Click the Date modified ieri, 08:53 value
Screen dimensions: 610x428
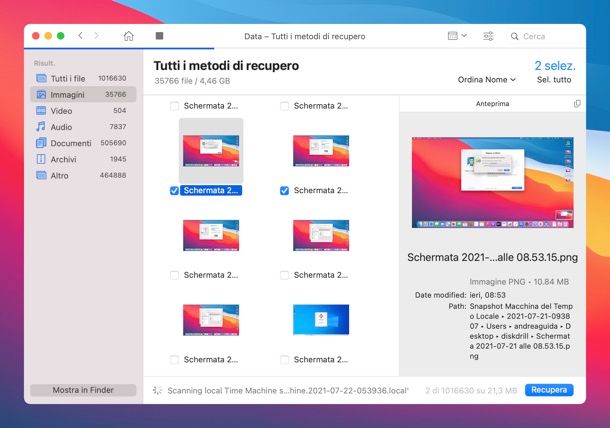tap(487, 295)
